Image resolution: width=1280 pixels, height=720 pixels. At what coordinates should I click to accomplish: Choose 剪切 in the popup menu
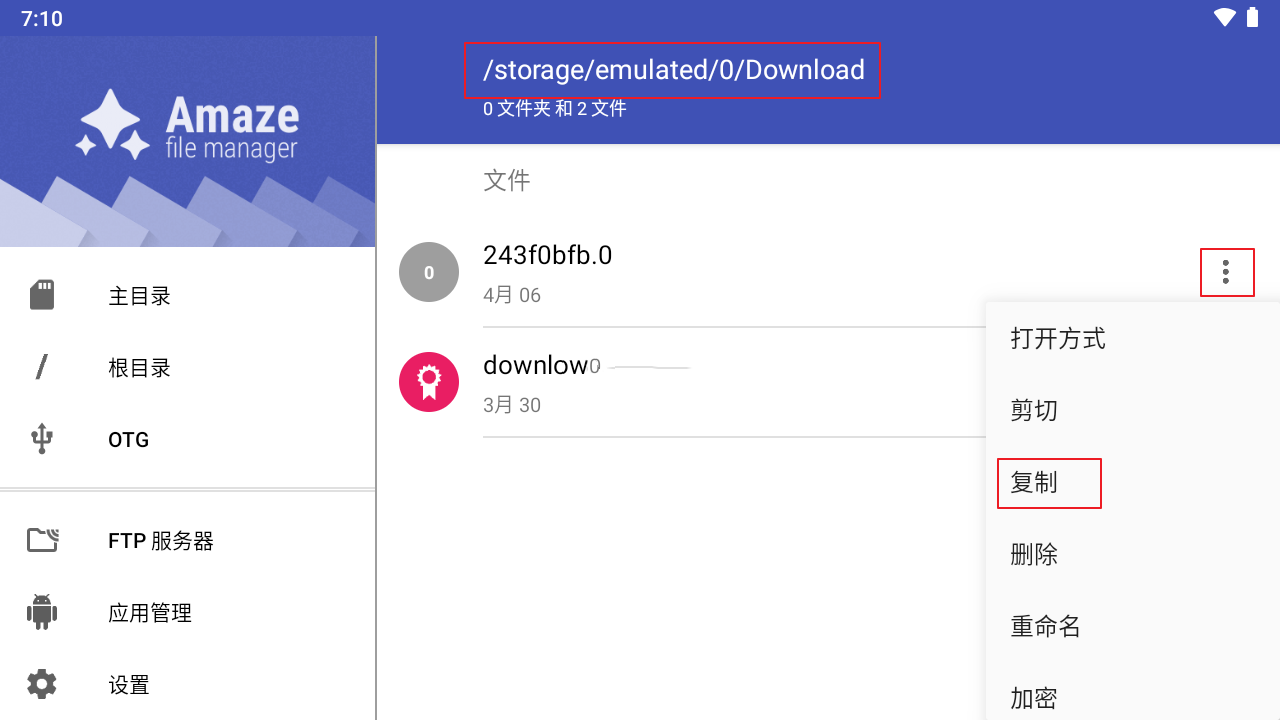[1034, 411]
